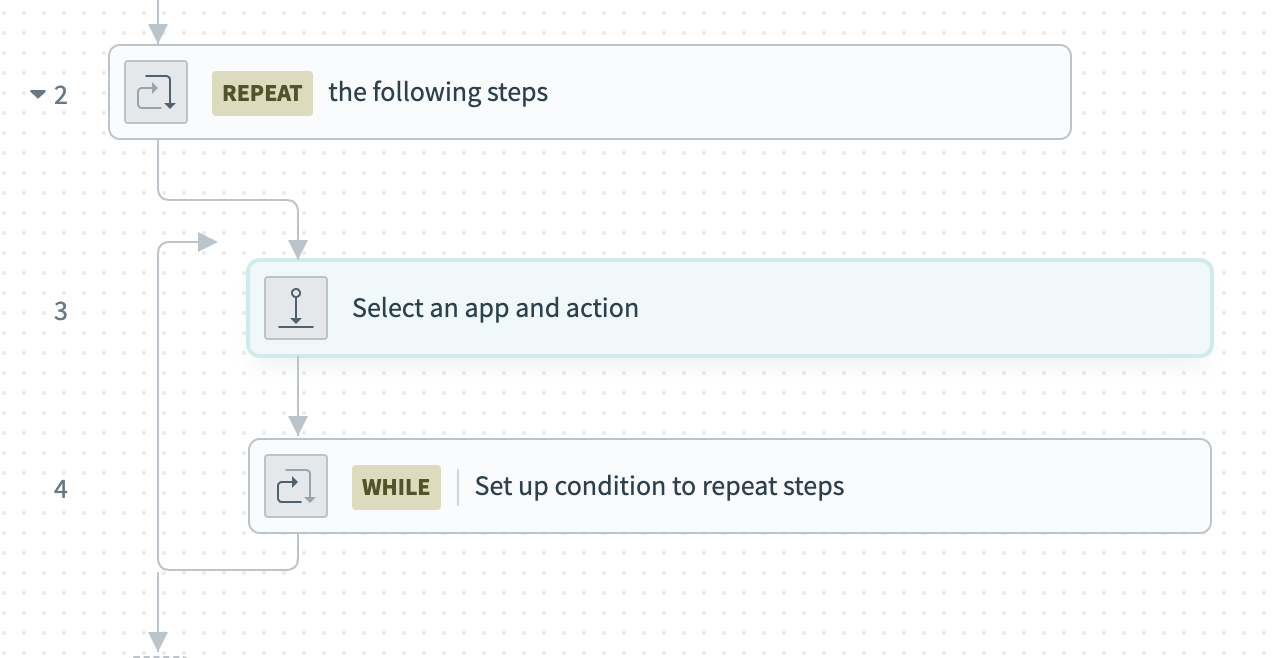Image resolution: width=1274 pixels, height=658 pixels.
Task: Select step number 2 beside the REPEAT block
Action: [61, 93]
